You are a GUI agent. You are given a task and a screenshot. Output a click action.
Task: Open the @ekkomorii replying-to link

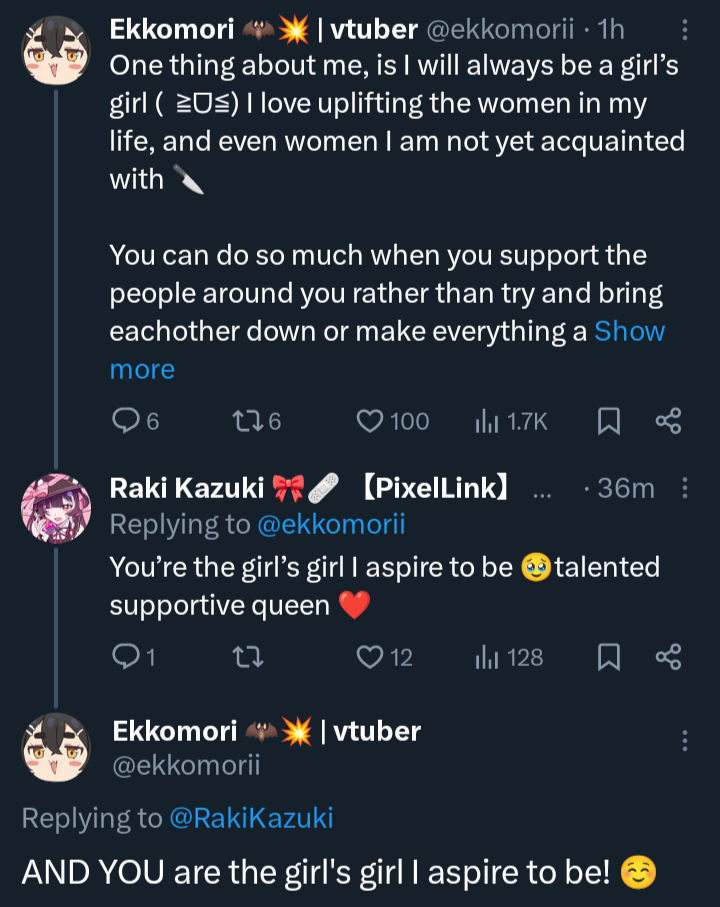pyautogui.click(x=331, y=524)
